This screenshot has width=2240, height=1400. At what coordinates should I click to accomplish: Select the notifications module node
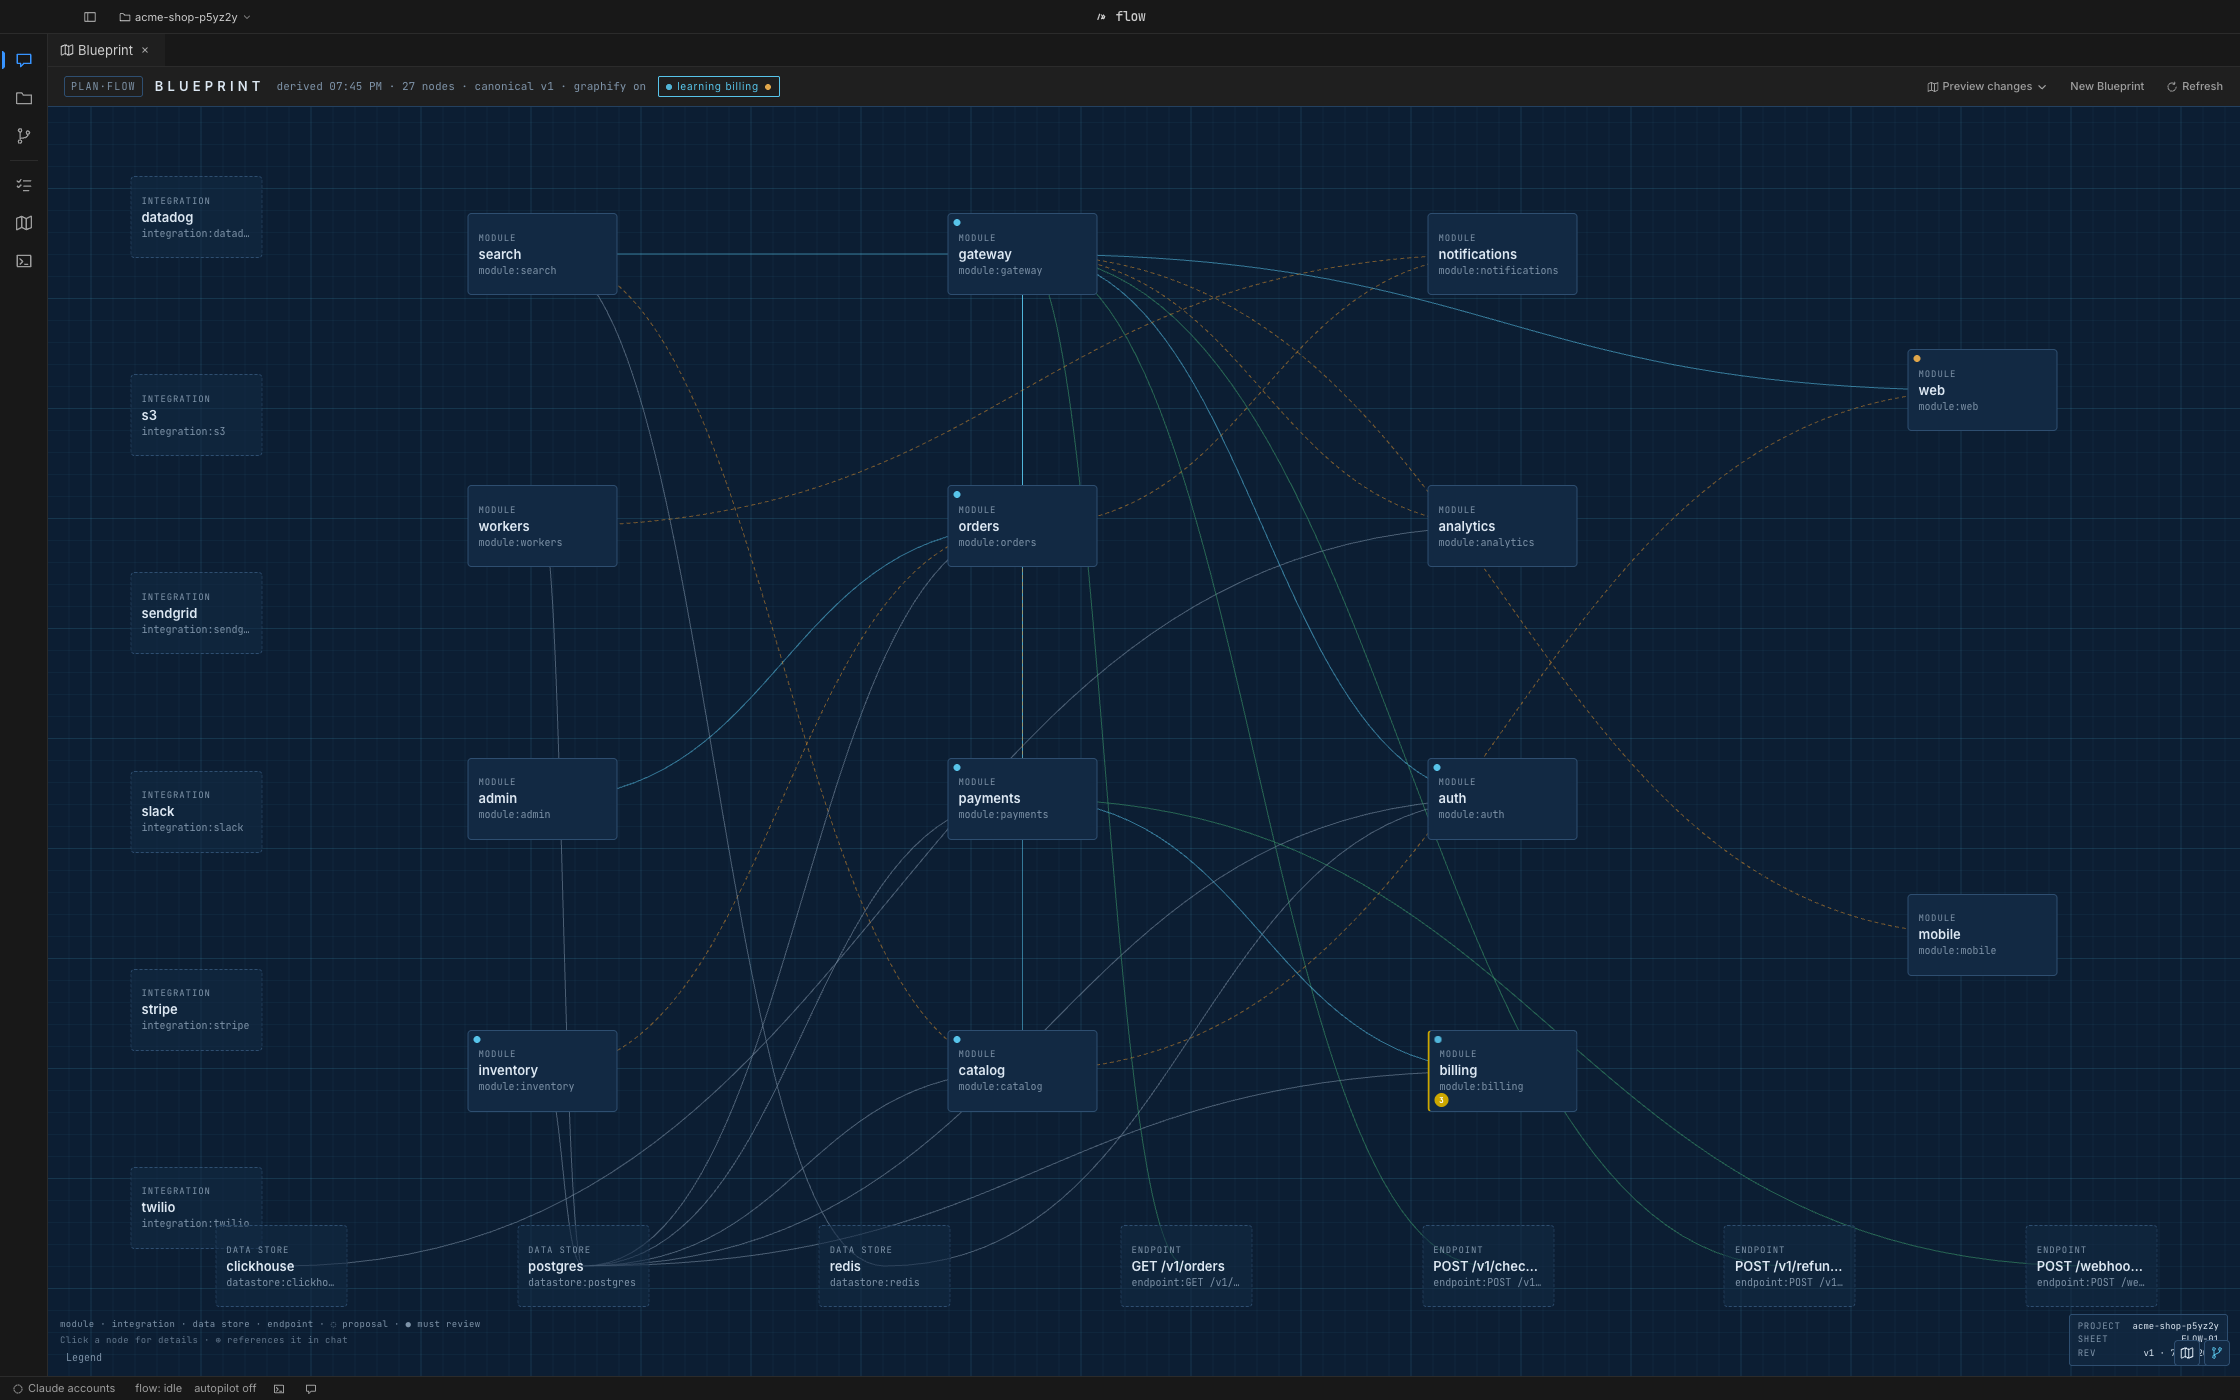tap(1502, 254)
